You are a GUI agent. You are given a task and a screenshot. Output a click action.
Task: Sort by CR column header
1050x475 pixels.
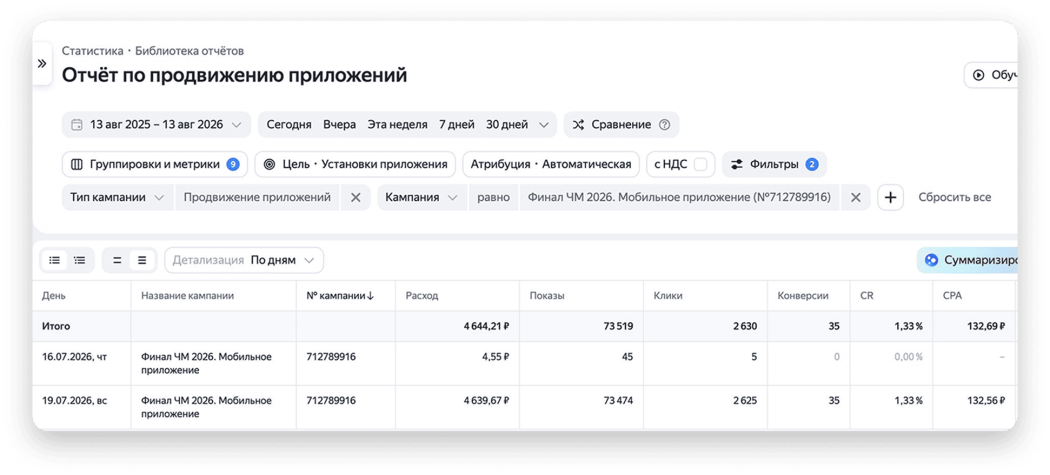tap(867, 295)
